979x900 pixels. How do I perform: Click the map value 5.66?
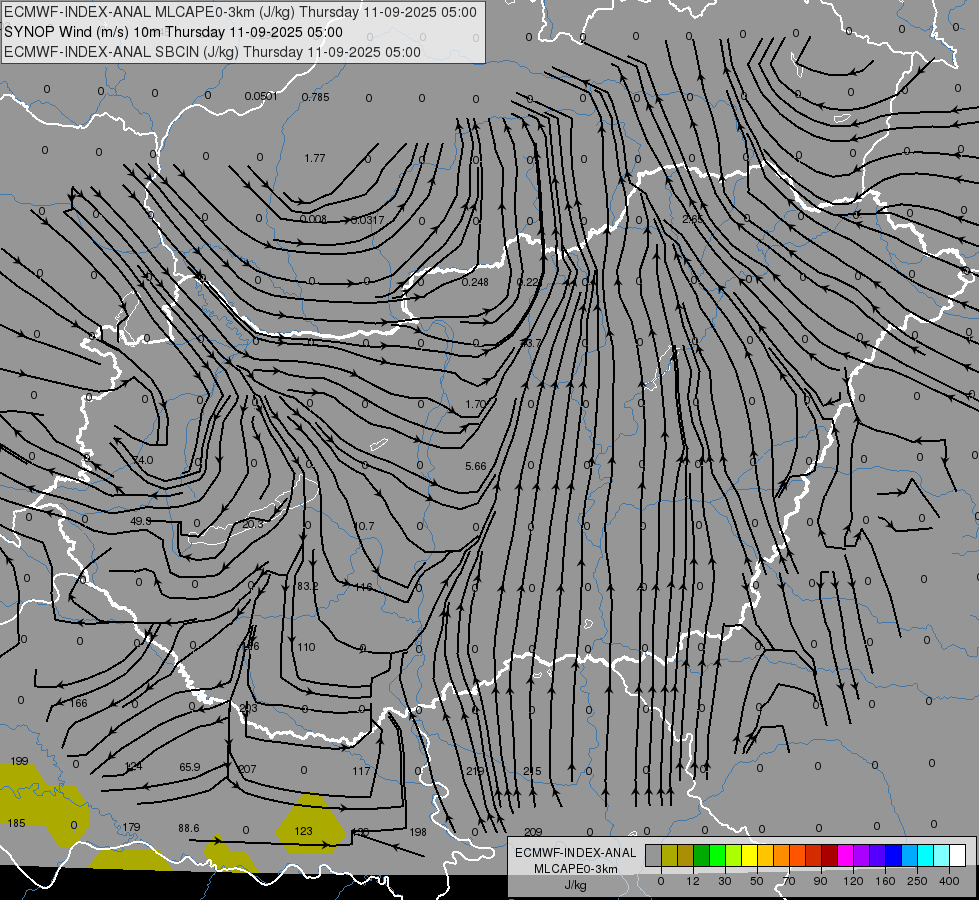coord(476,467)
